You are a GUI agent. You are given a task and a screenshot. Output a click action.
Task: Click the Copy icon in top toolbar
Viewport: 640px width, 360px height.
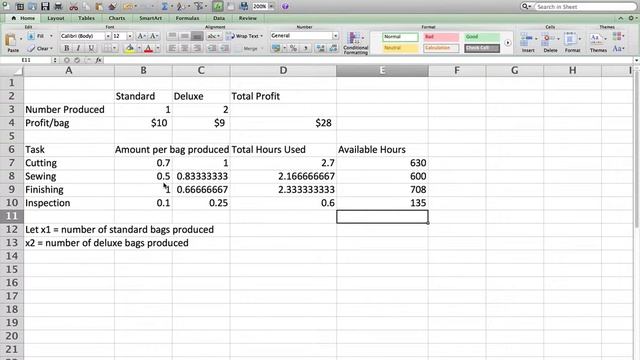(x=87, y=7)
